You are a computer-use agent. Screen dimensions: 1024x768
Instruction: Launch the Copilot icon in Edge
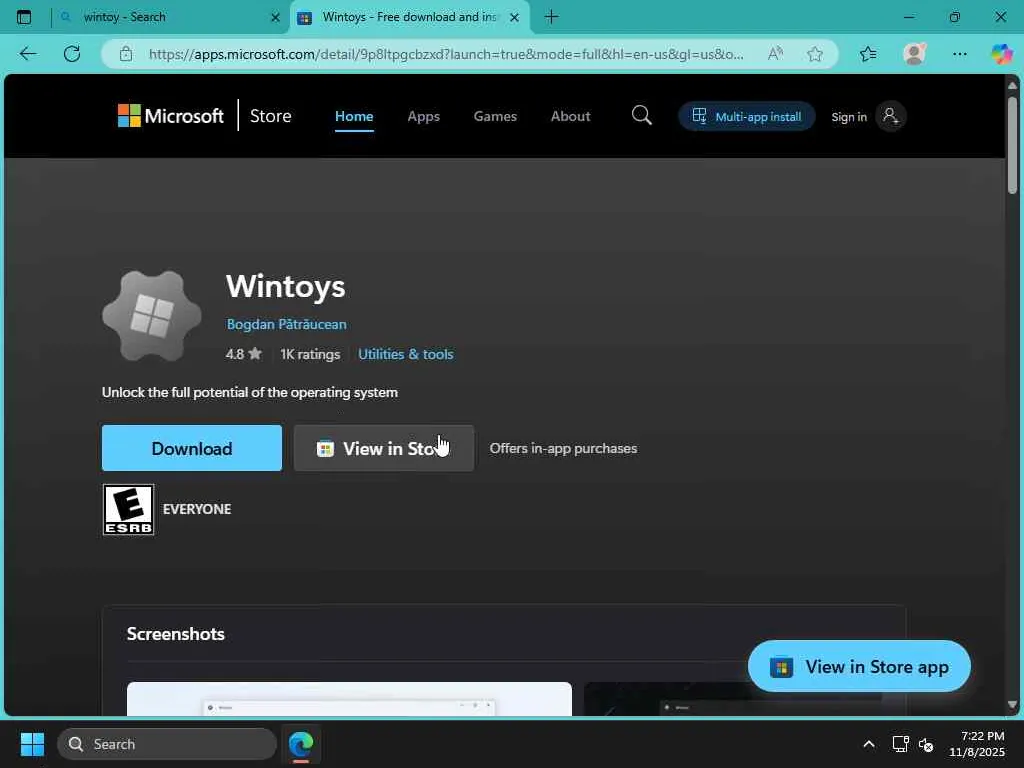pos(1002,54)
